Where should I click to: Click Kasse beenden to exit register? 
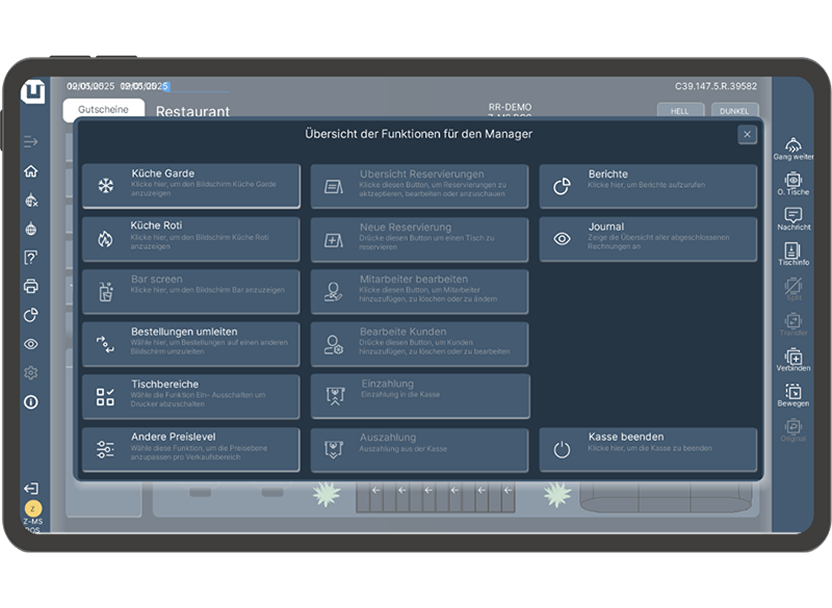point(647,450)
